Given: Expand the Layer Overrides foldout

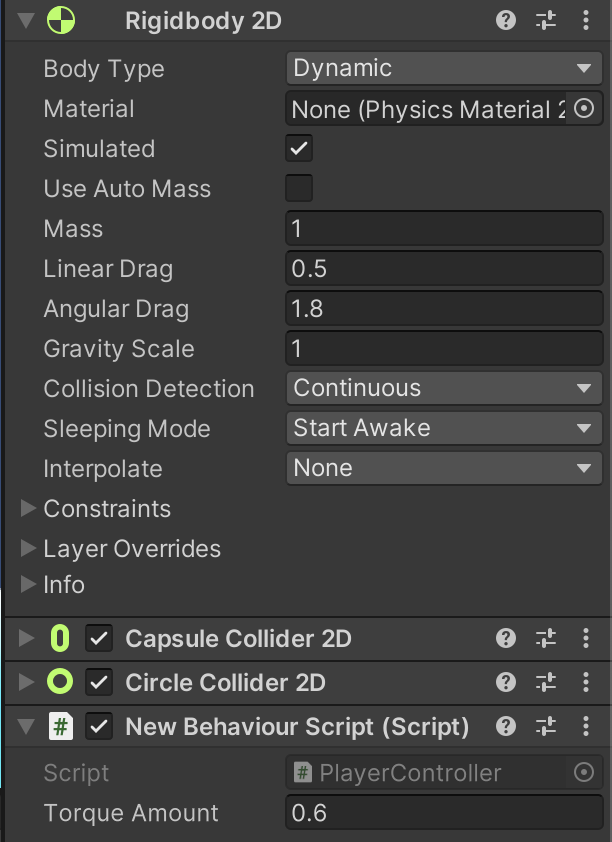Looking at the screenshot, I should 28,549.
